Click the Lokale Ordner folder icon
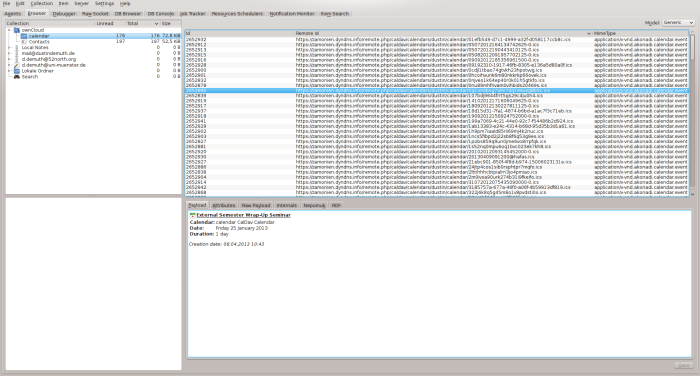 (x=17, y=71)
